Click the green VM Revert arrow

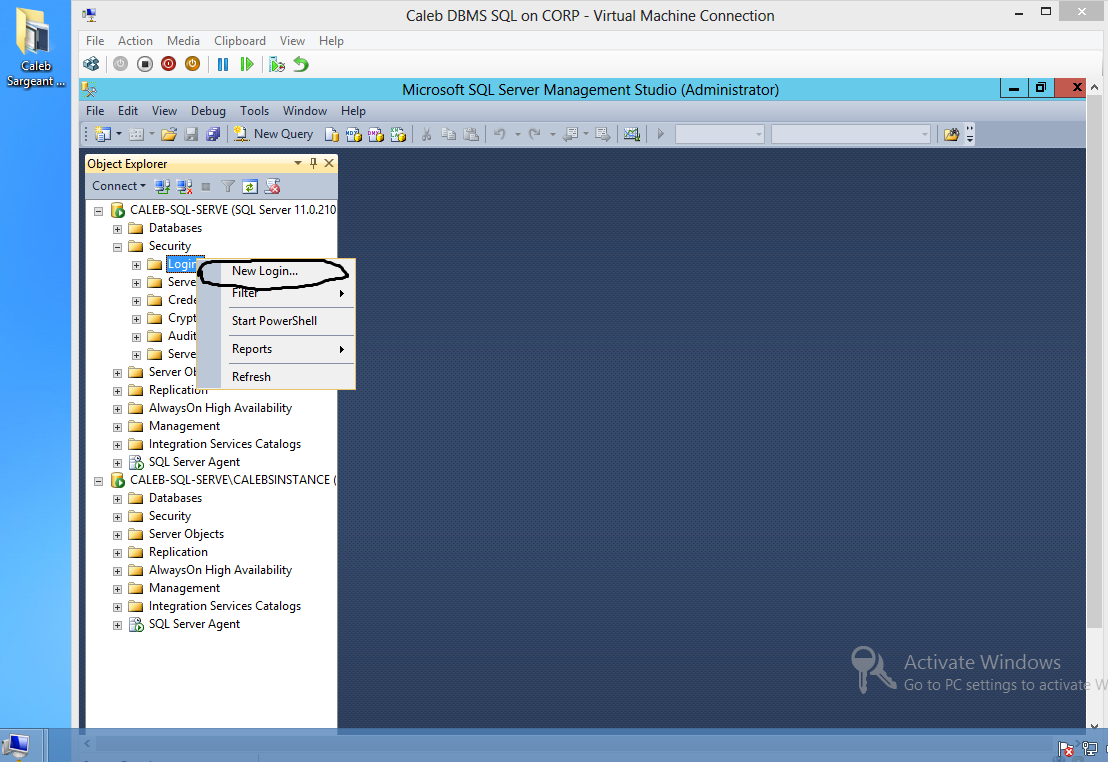pos(301,64)
